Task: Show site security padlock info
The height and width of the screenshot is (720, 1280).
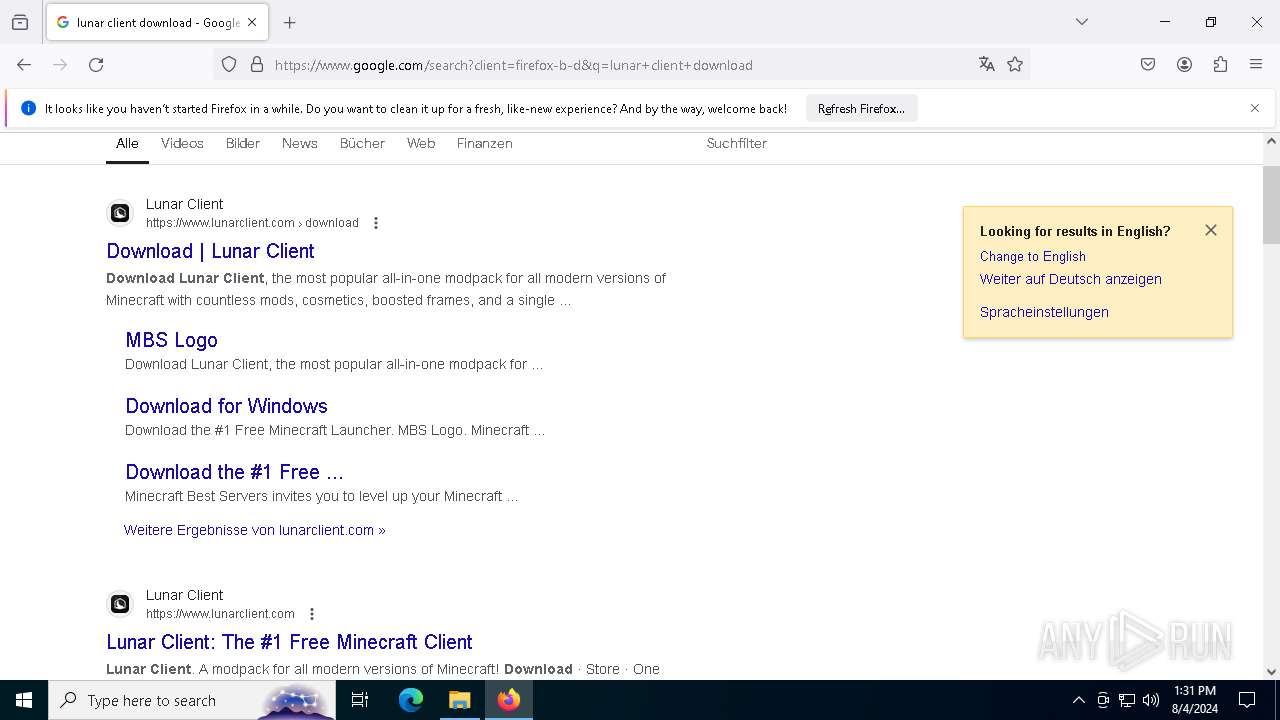Action: coord(257,65)
